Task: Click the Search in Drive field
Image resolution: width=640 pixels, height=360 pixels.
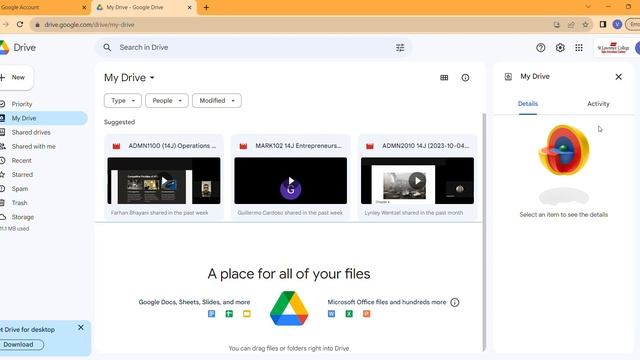Action: (x=253, y=47)
